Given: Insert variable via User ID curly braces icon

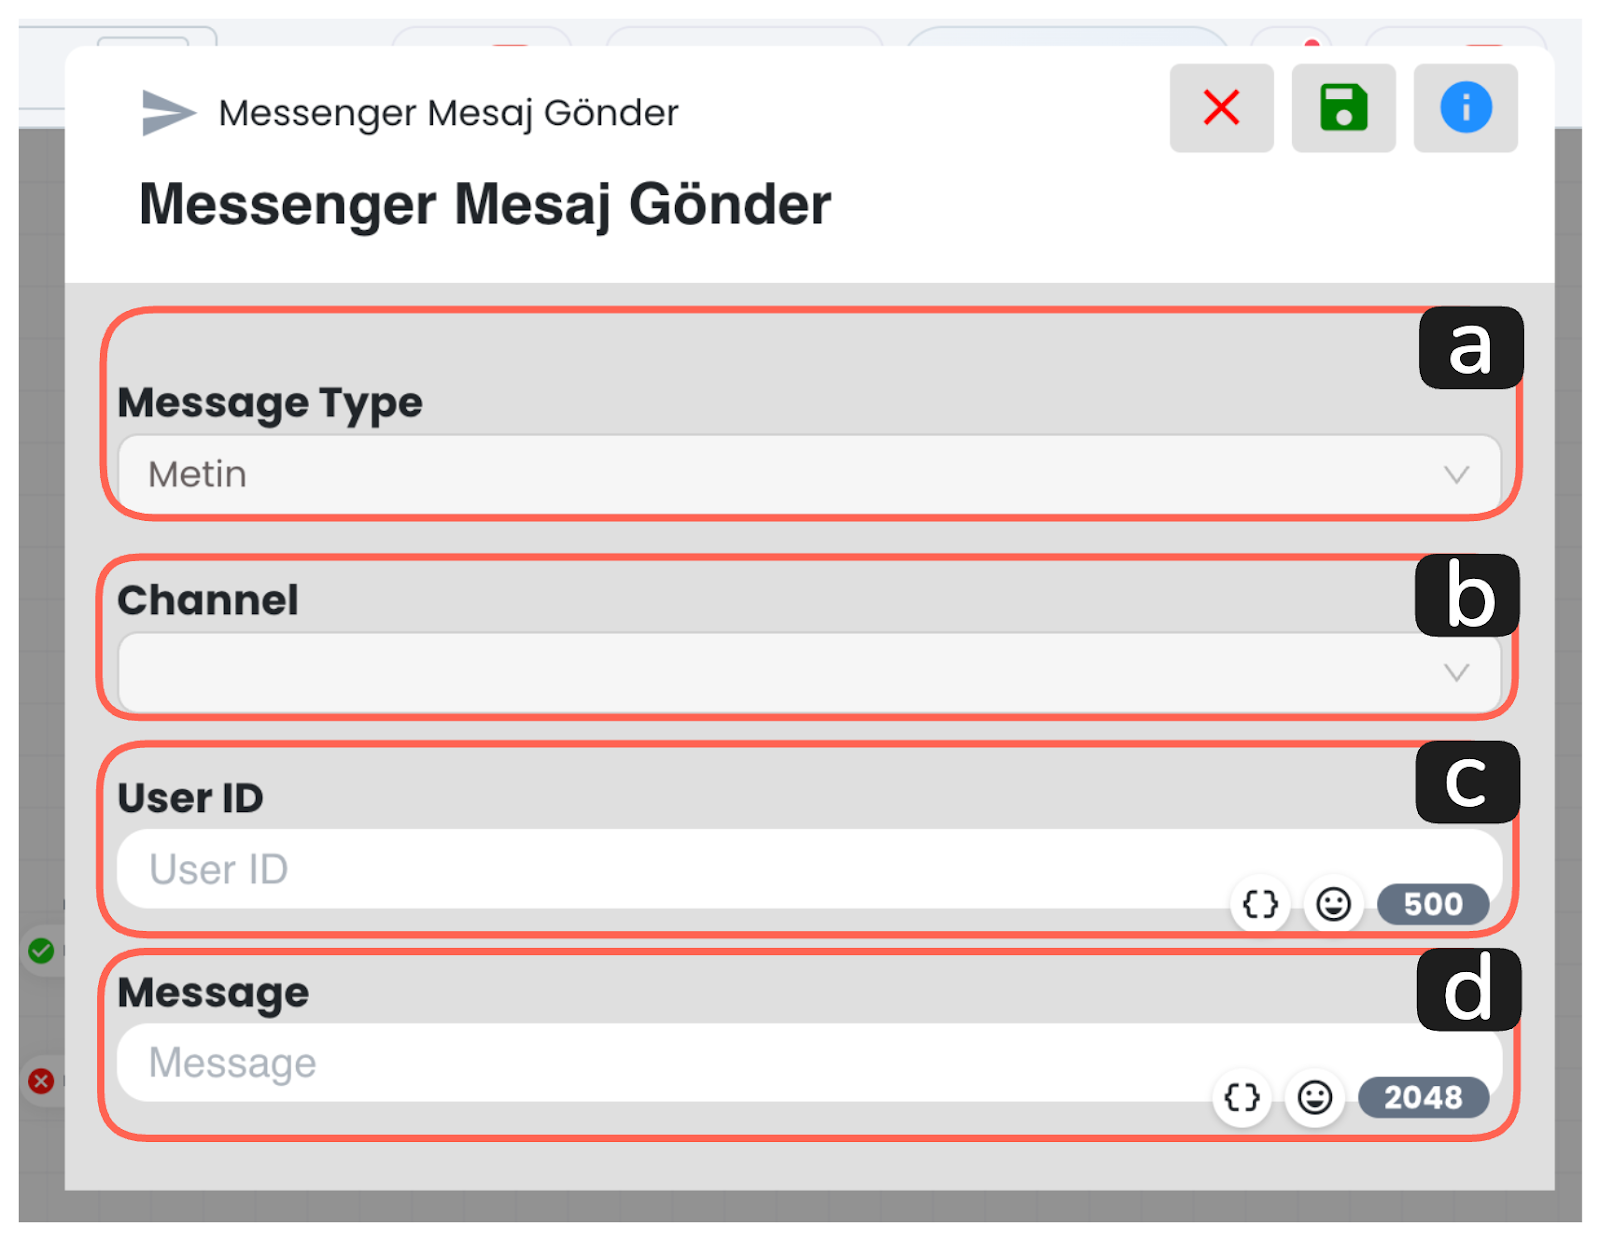Looking at the screenshot, I should pos(1260,904).
